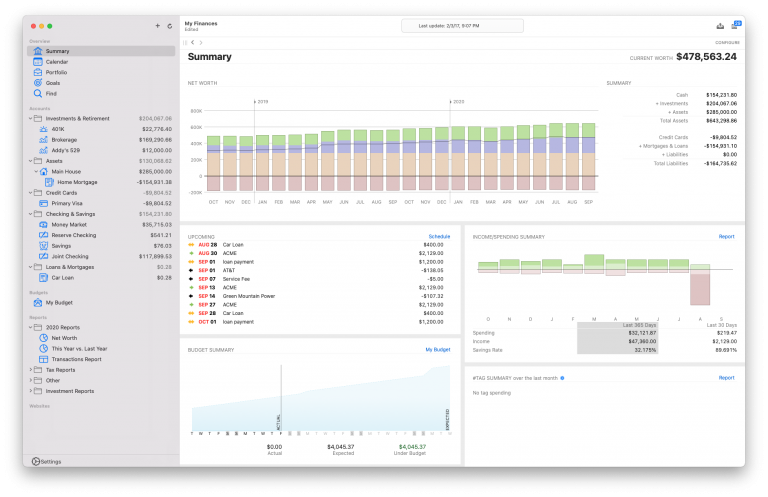This screenshot has height=497, width=768.
Task: Open the Tag Summary Report link
Action: (726, 378)
